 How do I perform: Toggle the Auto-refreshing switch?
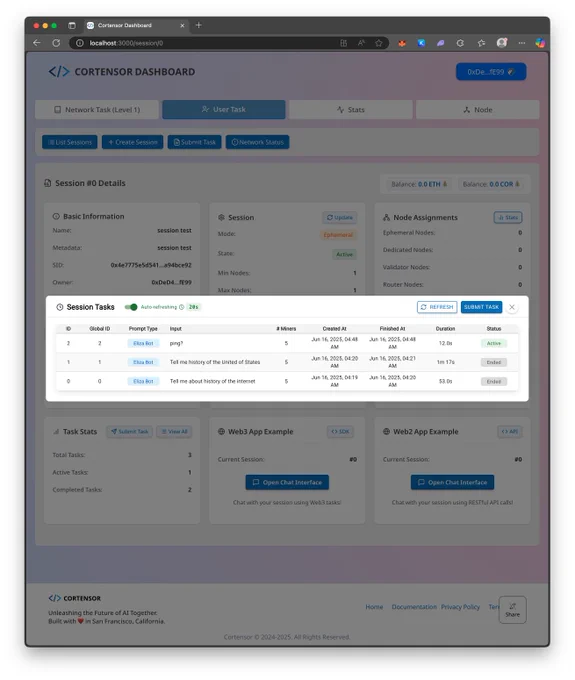131,307
